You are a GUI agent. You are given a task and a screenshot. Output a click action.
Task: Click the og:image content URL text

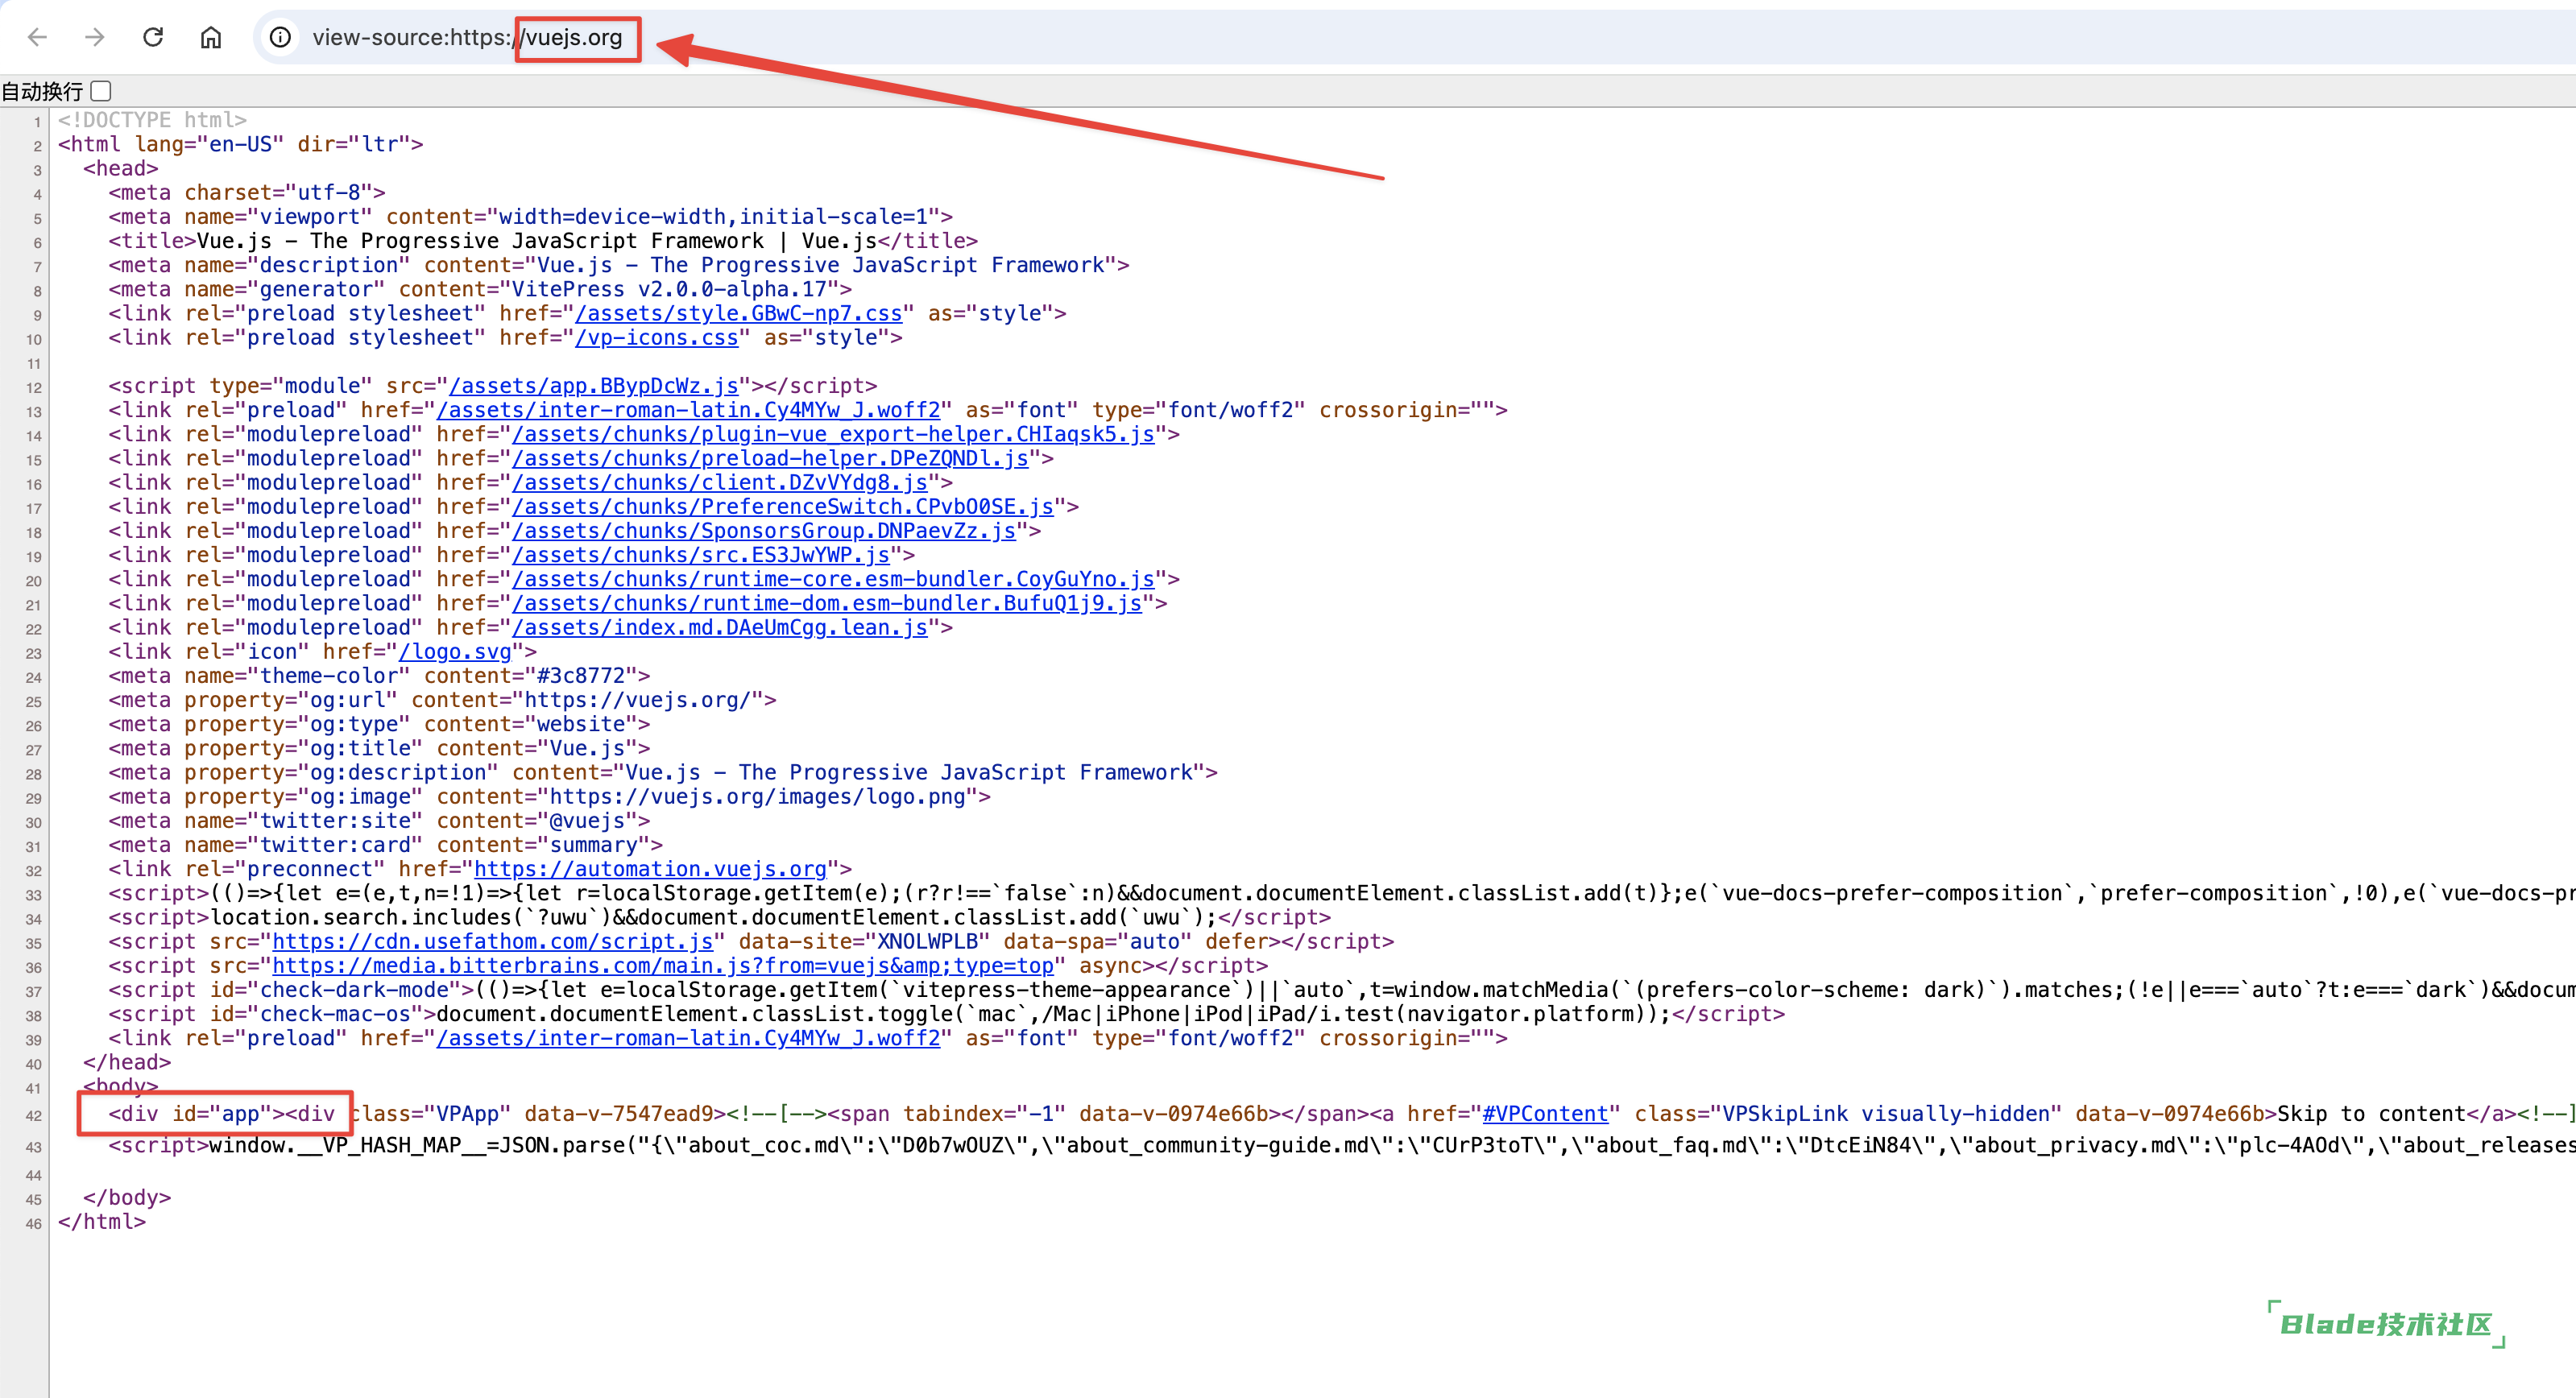pos(758,796)
